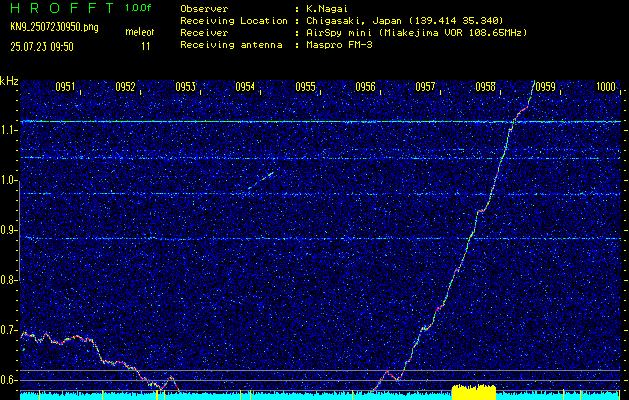Click the 0958 time marker
Screen dimensions: 629x400
tap(485, 87)
